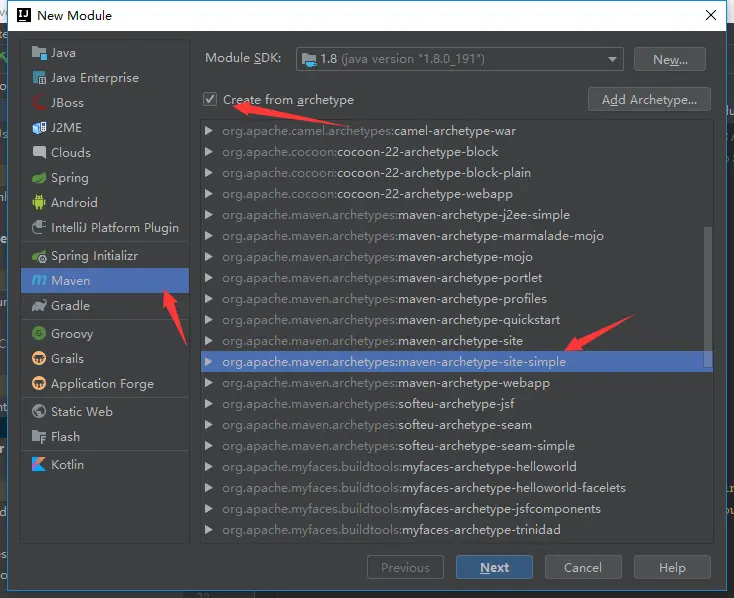Click the IntelliJ Platform Plugin icon
The width and height of the screenshot is (734, 598).
(39, 227)
